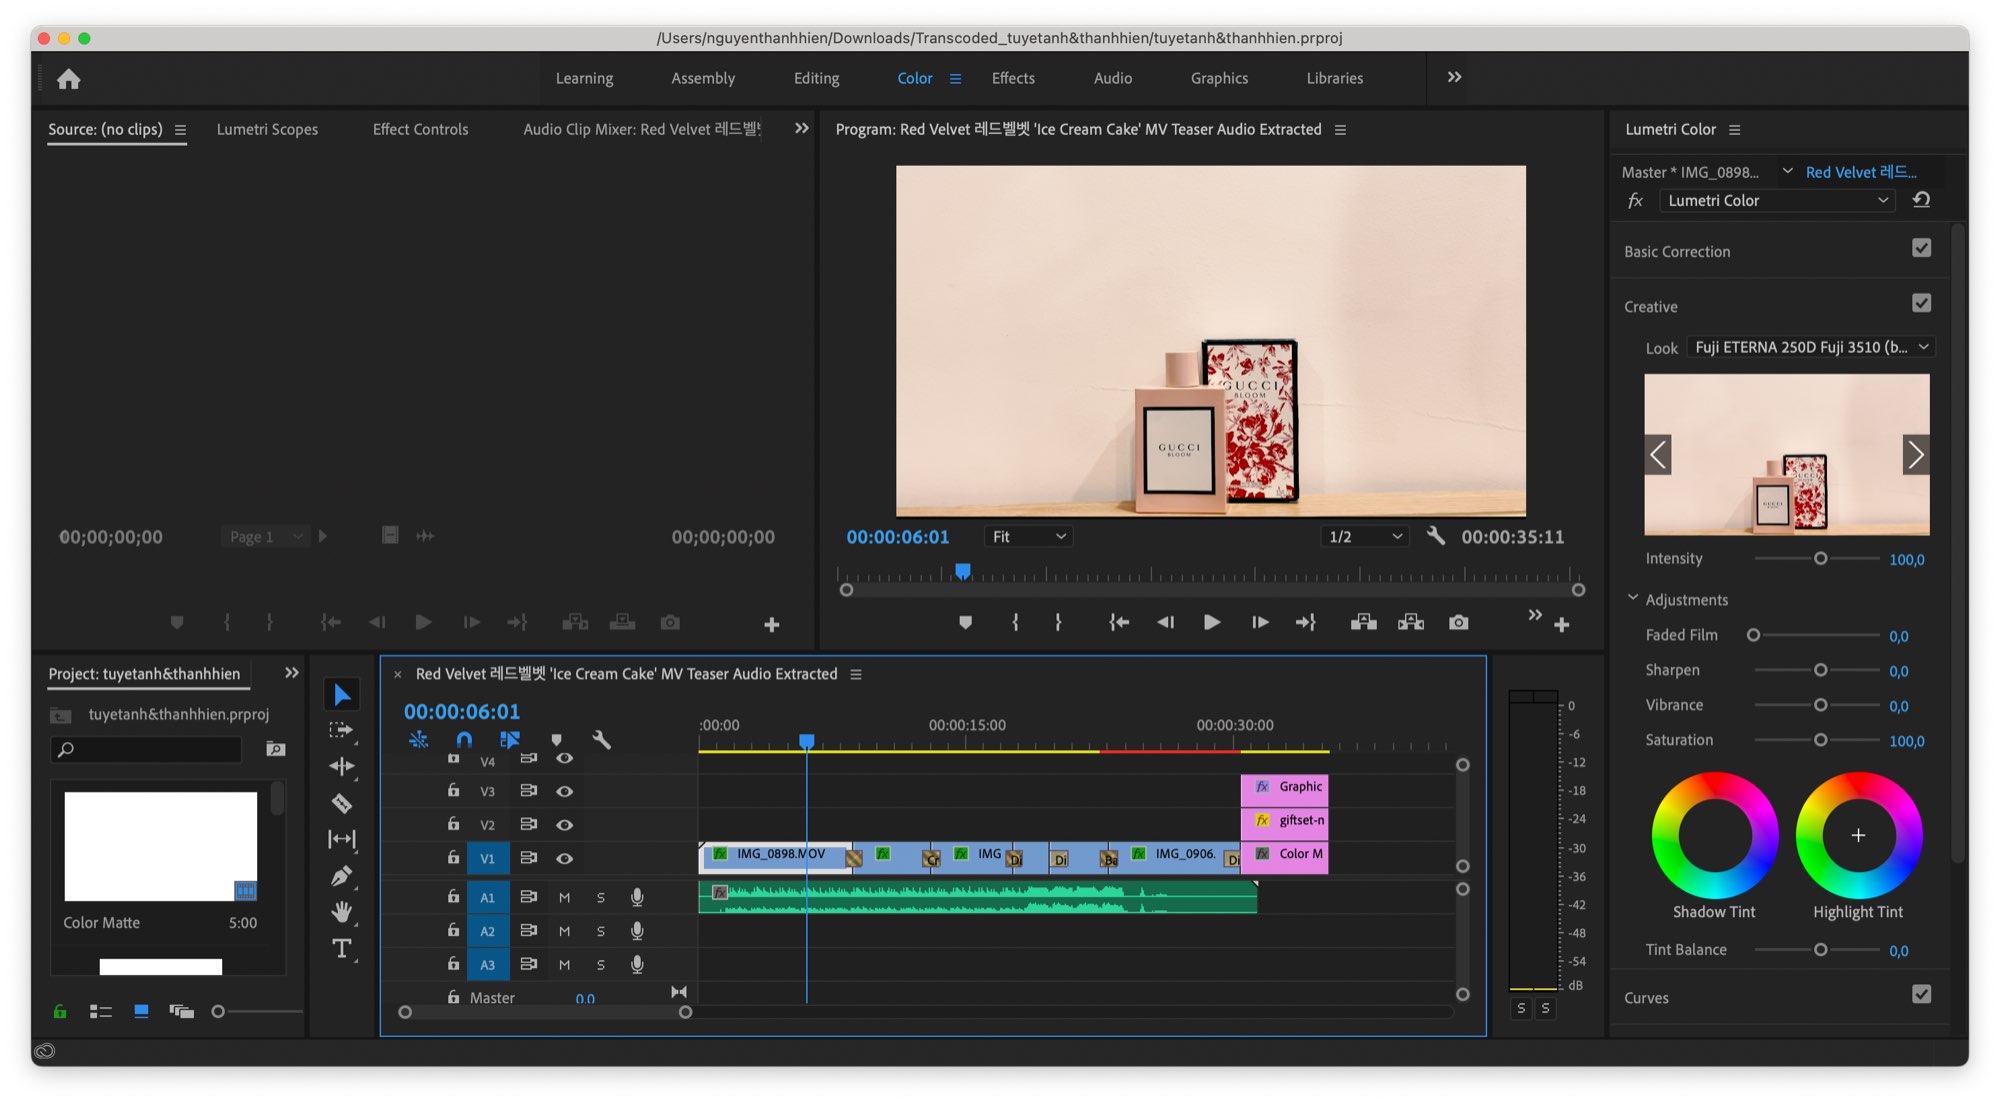Select the Razor tool
The image size is (2000, 1103).
(341, 803)
